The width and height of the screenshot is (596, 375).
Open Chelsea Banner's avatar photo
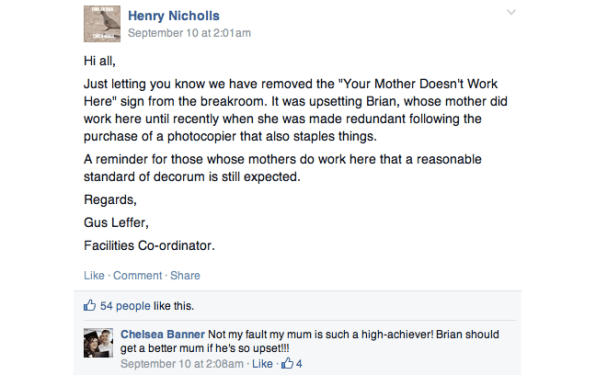point(98,343)
